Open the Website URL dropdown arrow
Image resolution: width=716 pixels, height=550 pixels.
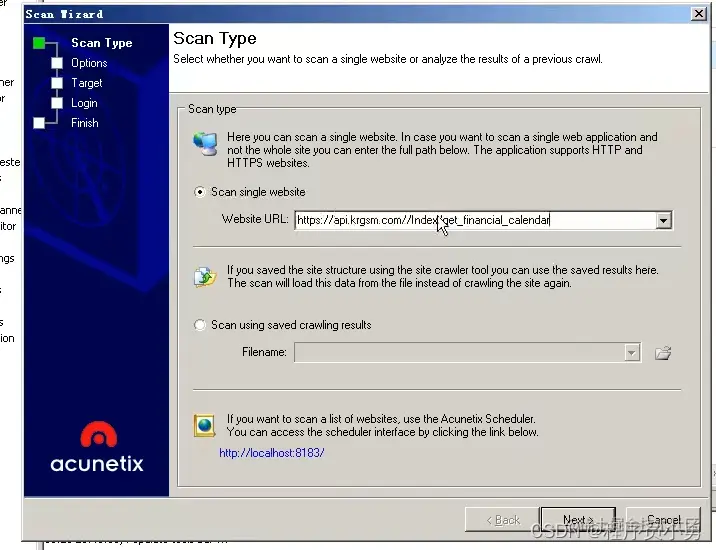tap(663, 220)
